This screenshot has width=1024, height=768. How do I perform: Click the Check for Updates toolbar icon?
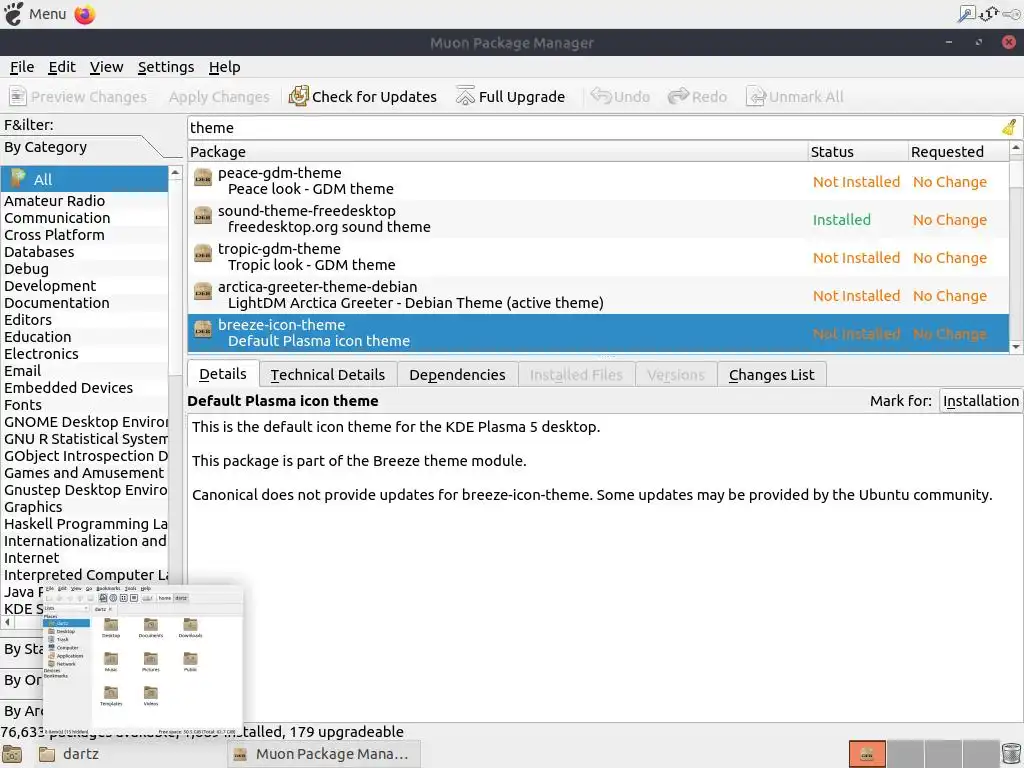pos(298,96)
